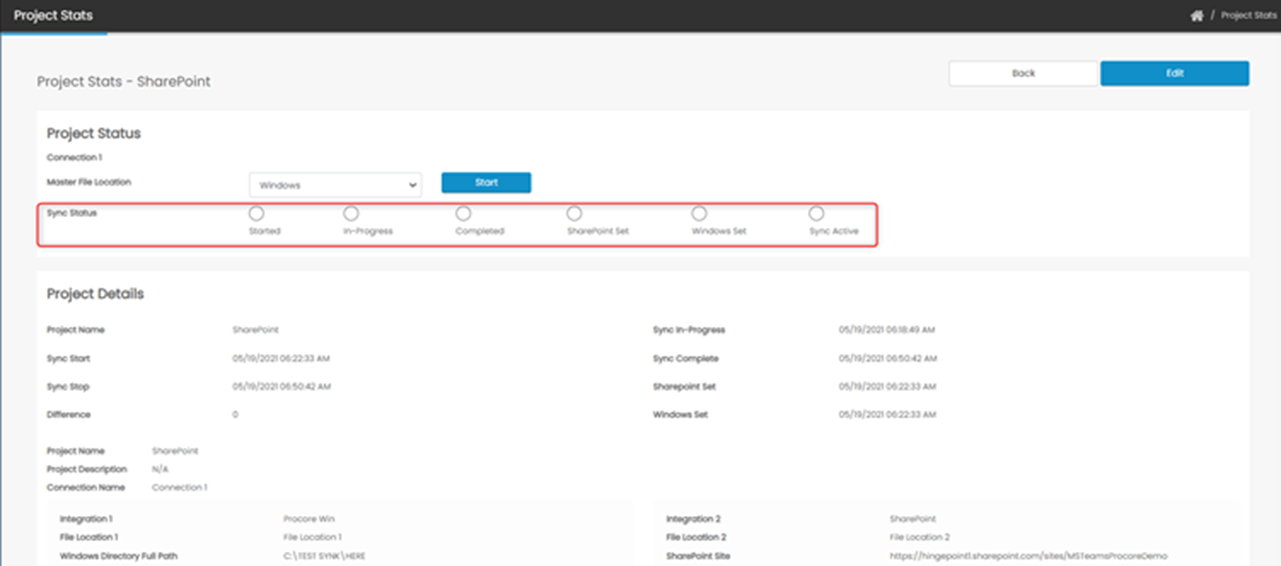Click the home icon in breadcrumb
This screenshot has height=566, width=1281.
pyautogui.click(x=1196, y=16)
